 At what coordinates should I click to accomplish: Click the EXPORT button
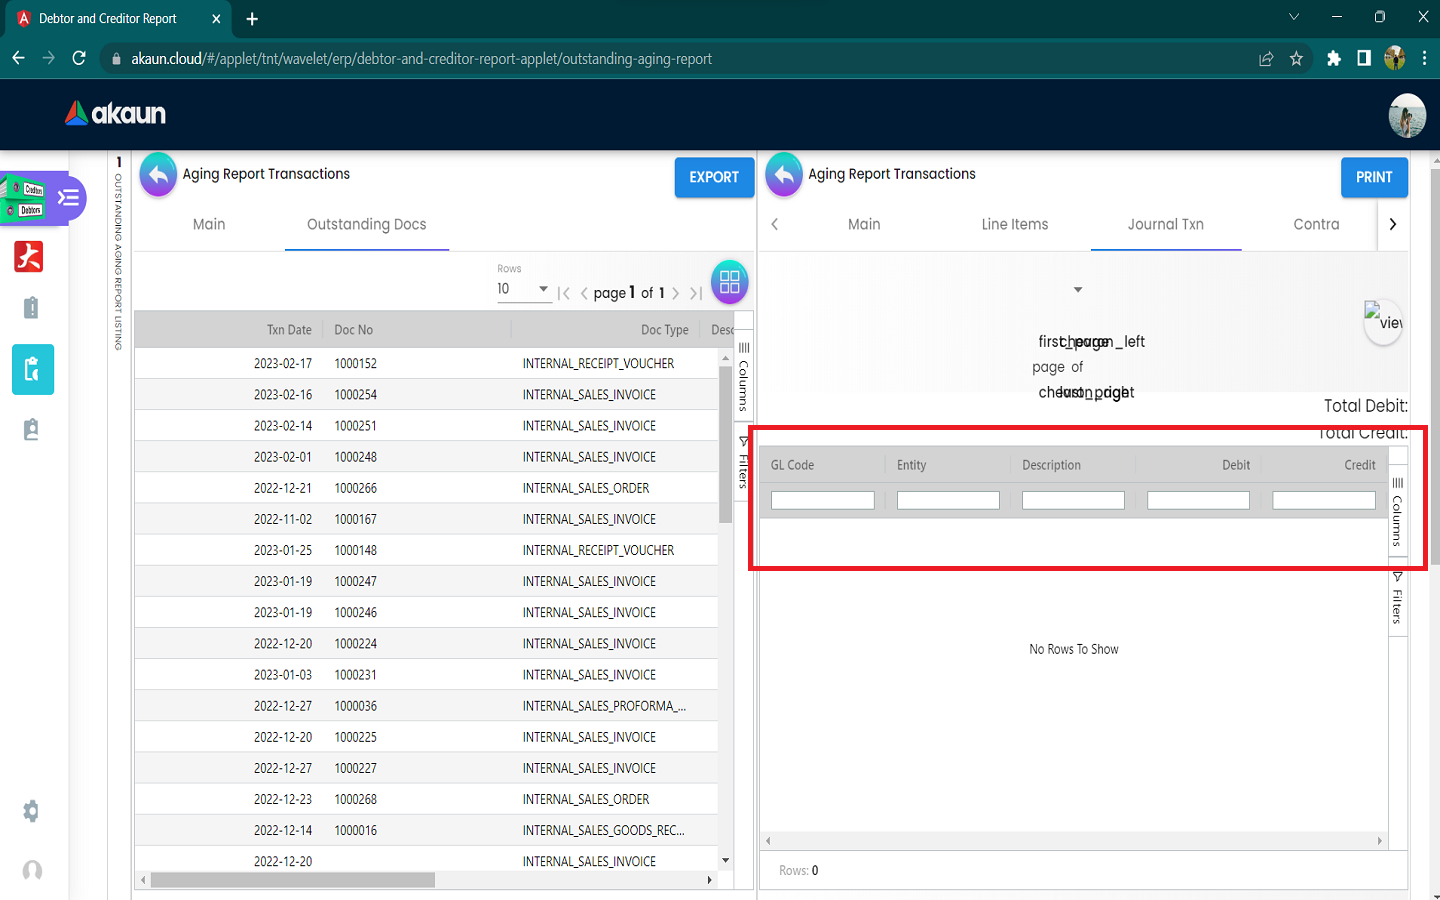tap(714, 177)
